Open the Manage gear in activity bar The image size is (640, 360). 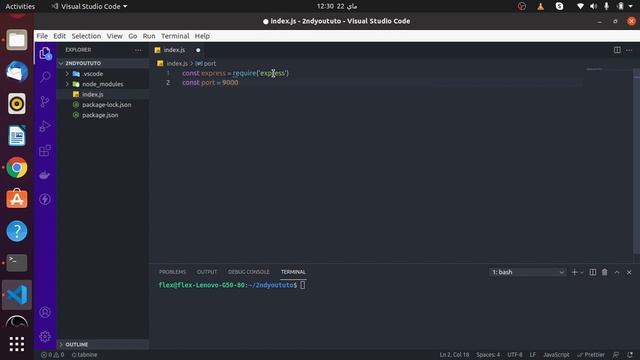tap(45, 337)
